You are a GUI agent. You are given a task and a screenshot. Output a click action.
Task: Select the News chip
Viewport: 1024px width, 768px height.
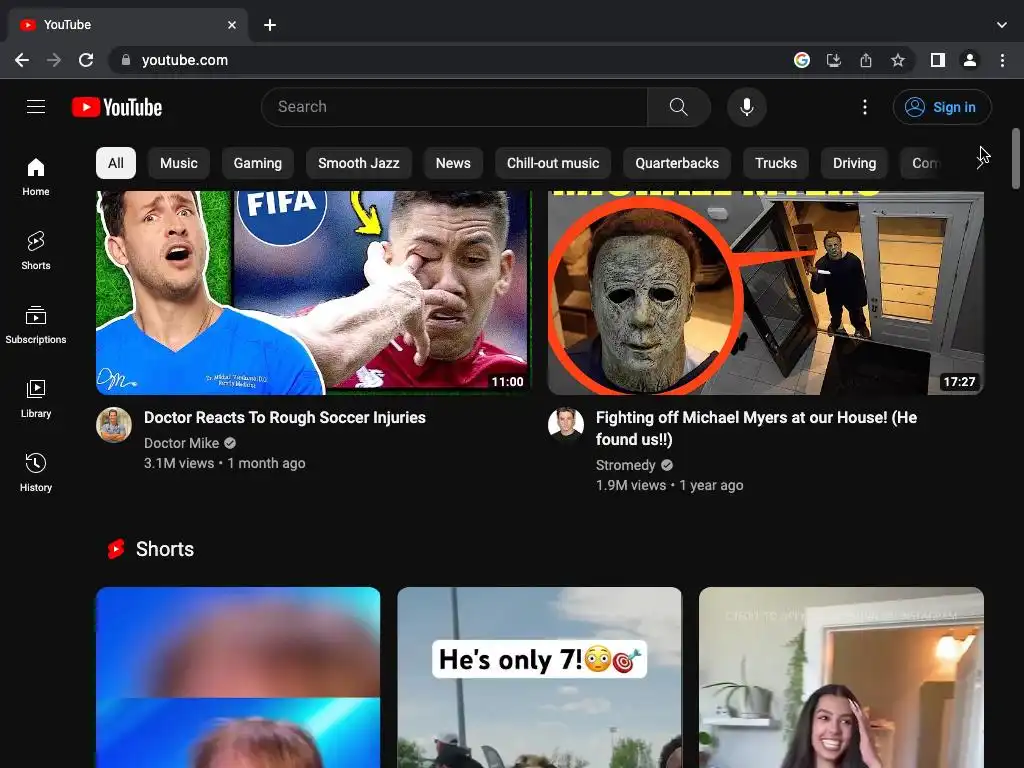pyautogui.click(x=453, y=163)
